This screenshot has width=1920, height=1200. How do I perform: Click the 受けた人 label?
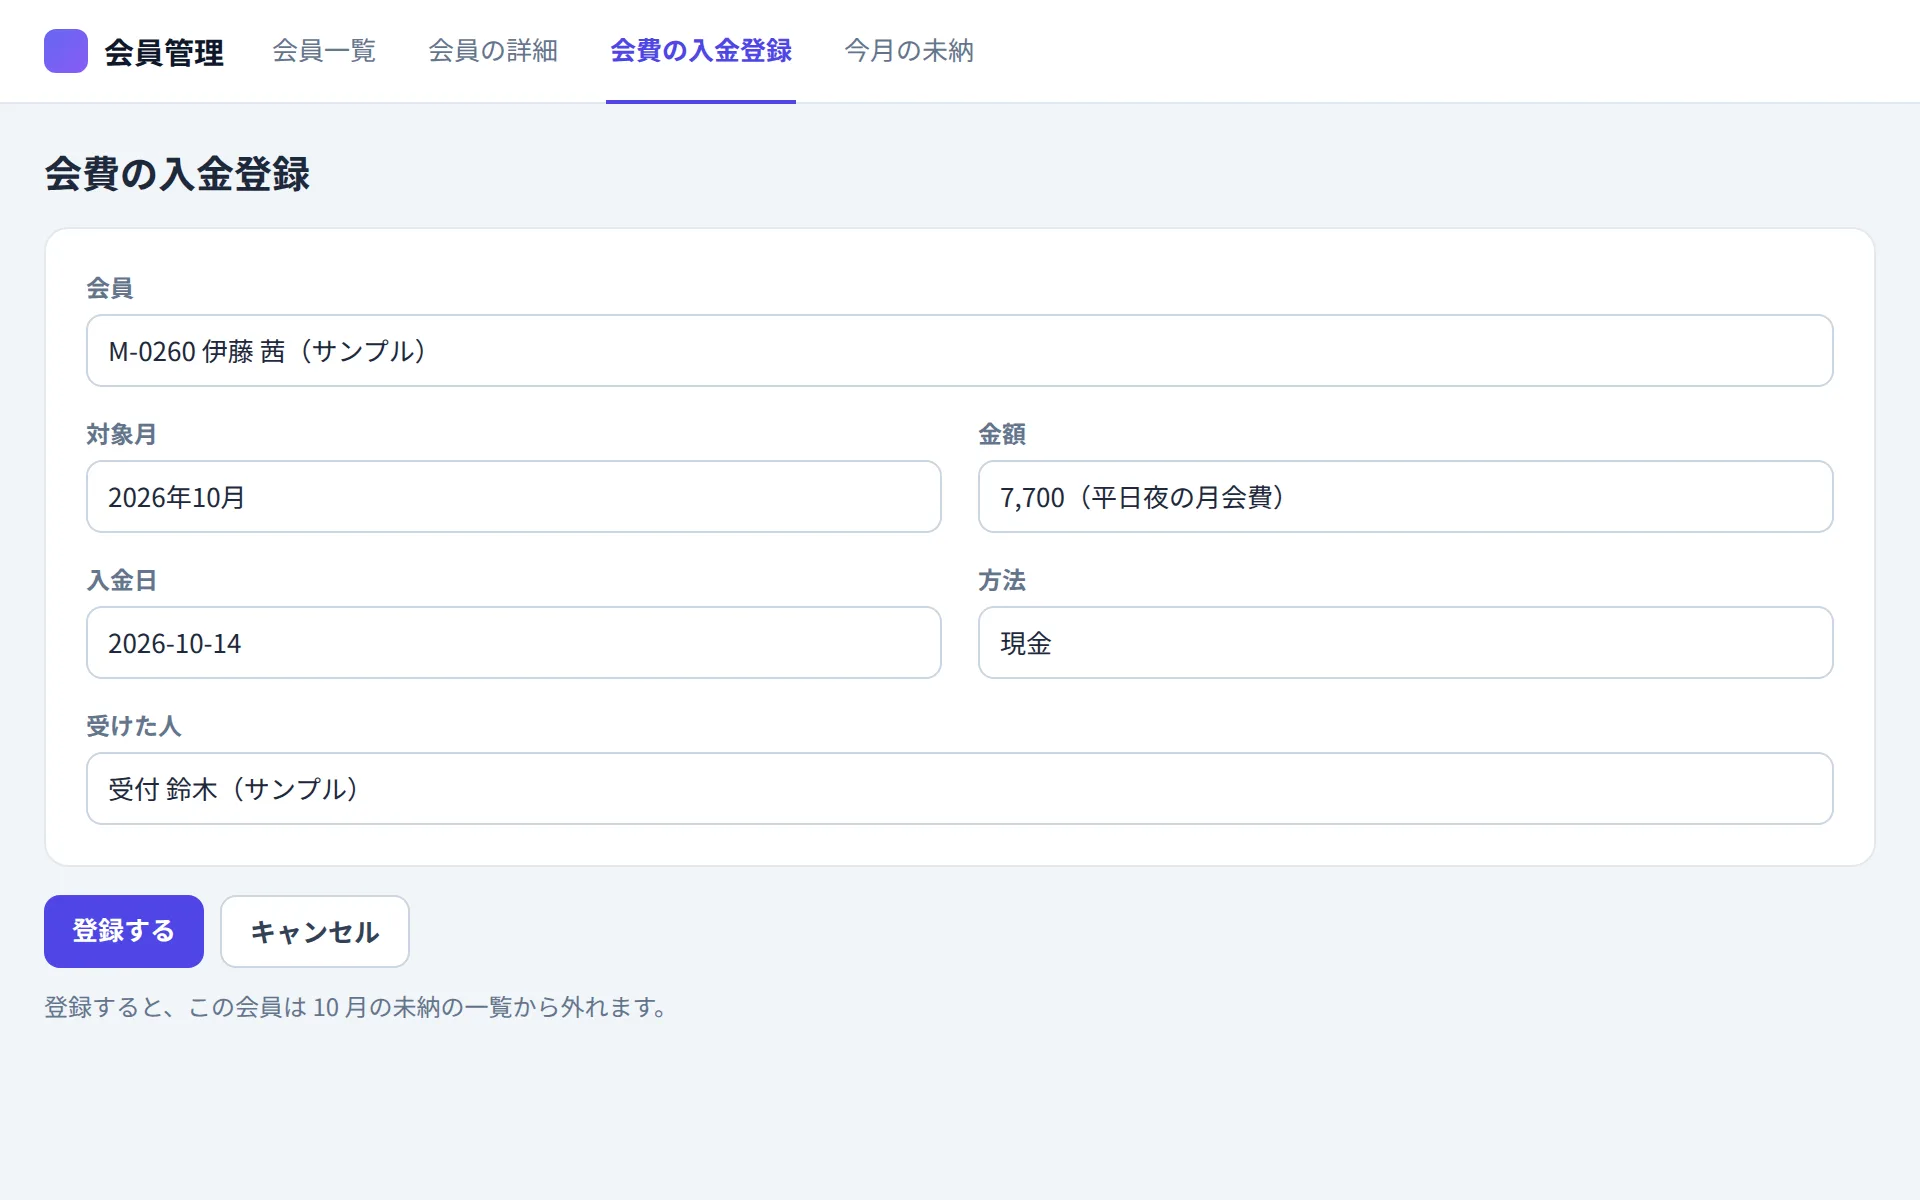tap(133, 726)
